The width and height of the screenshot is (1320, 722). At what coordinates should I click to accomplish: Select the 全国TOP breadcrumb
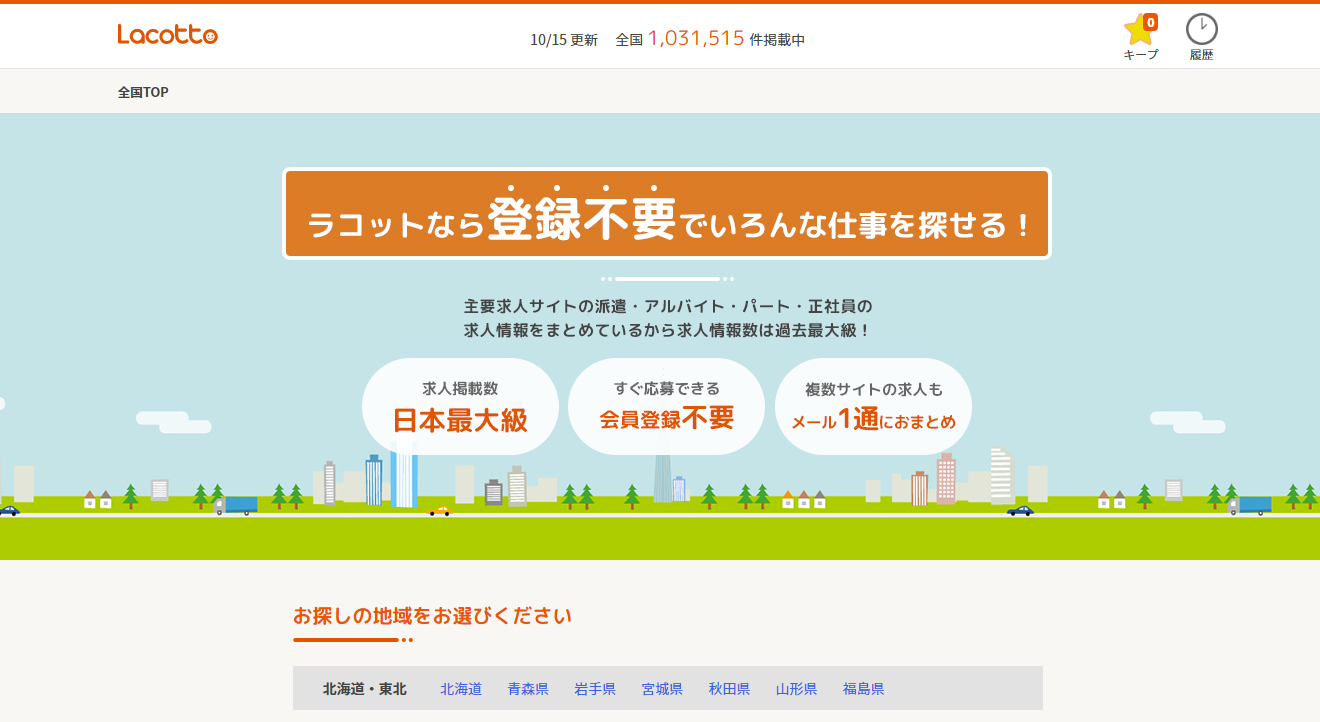tap(143, 92)
